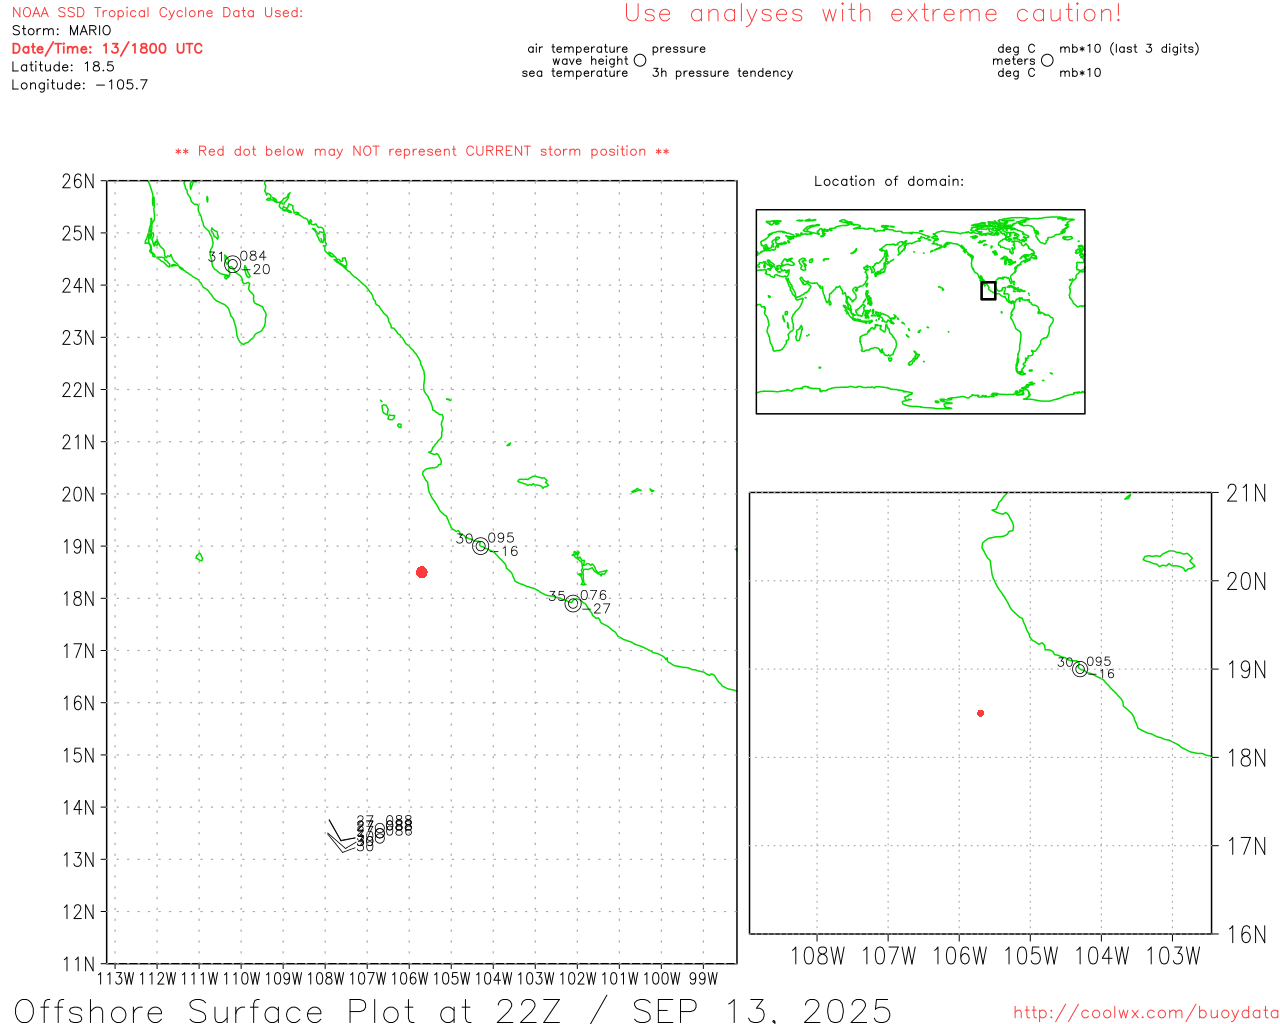Click the 113W label on main map axis
This screenshot has width=1280, height=1024.
coord(115,979)
